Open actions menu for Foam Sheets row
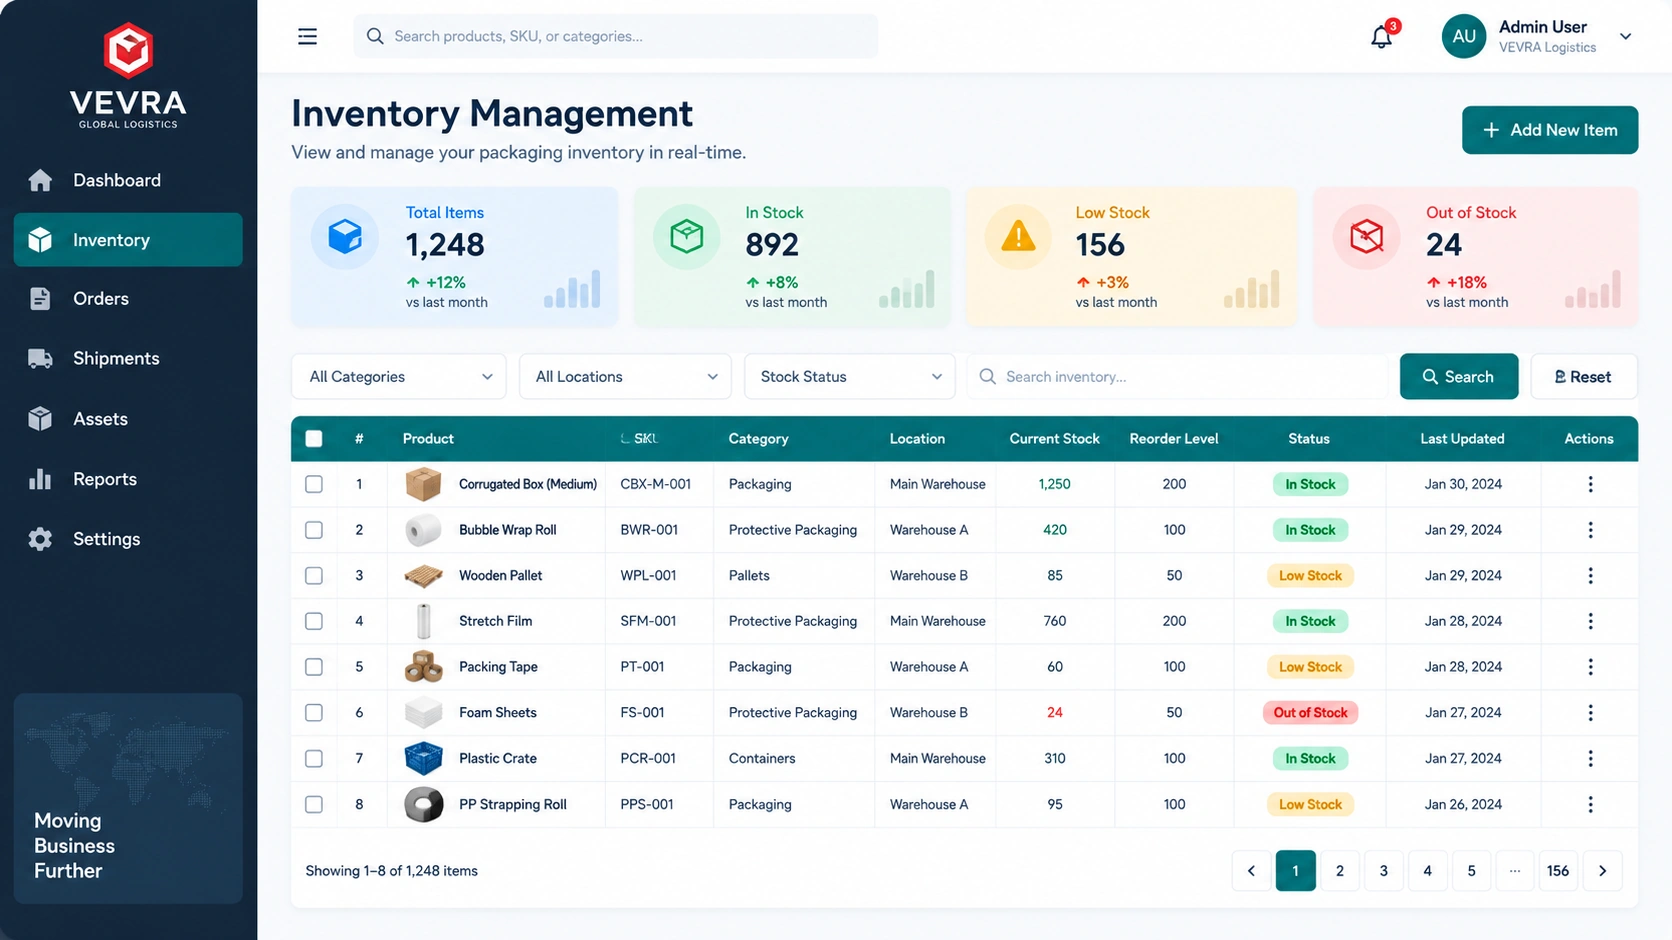This screenshot has height=940, width=1672. click(x=1590, y=713)
